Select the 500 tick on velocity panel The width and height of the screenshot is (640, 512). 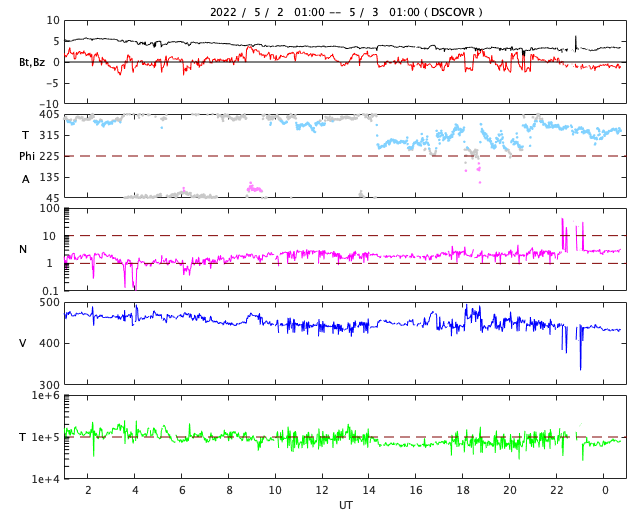[x=49, y=302]
